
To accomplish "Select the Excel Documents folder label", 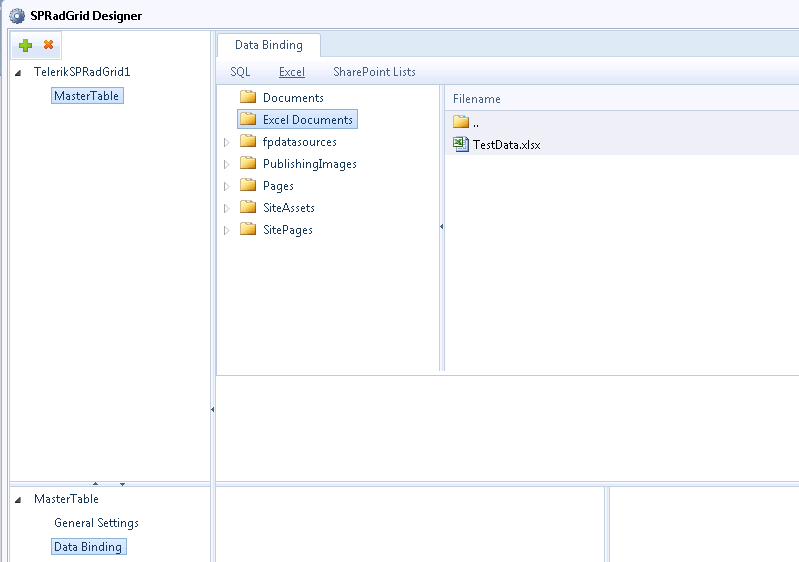I will 308,120.
